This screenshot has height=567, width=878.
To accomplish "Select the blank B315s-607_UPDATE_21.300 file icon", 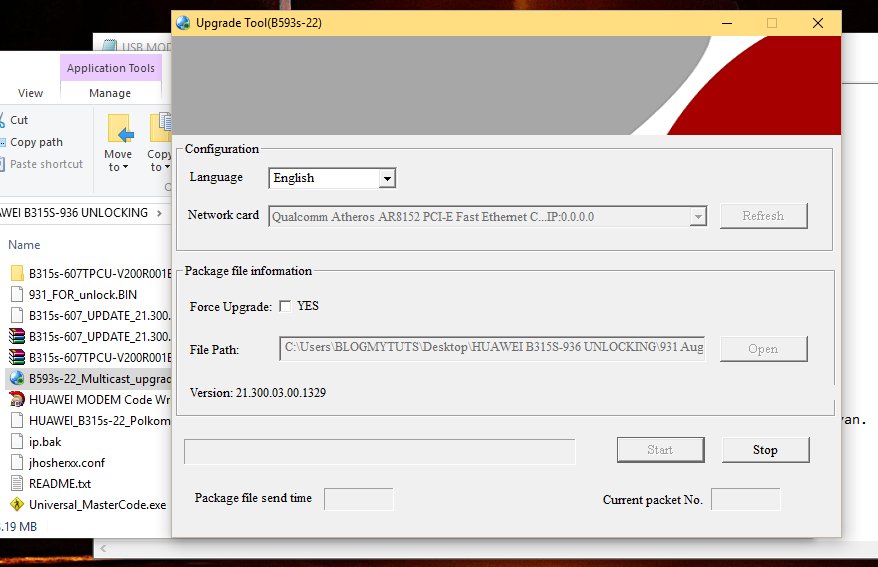I will 17,316.
